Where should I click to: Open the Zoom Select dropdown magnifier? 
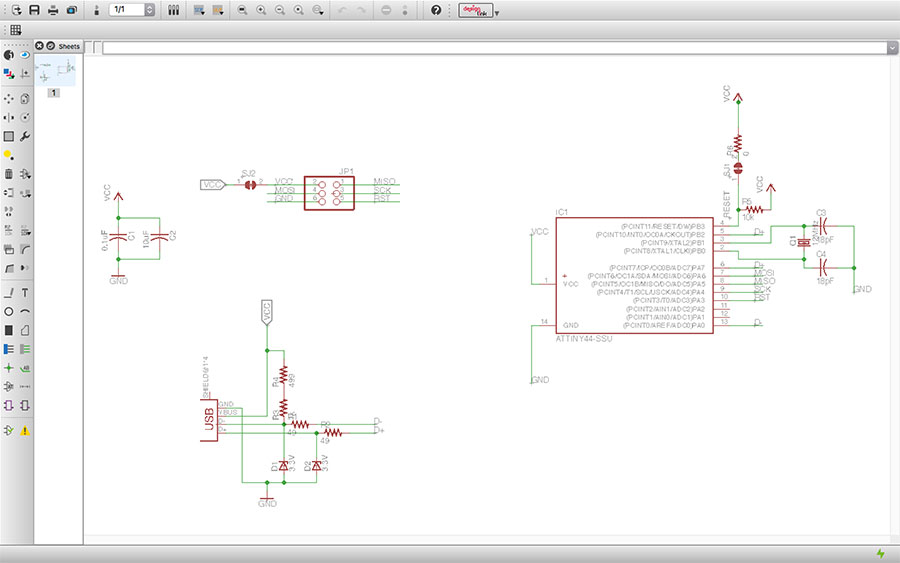318,10
